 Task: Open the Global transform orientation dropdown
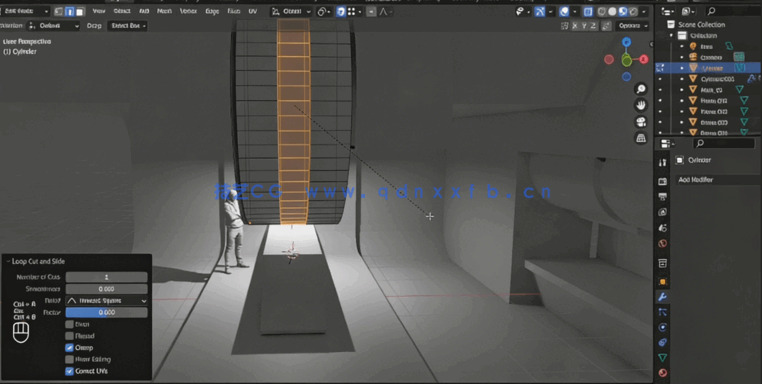pos(291,11)
